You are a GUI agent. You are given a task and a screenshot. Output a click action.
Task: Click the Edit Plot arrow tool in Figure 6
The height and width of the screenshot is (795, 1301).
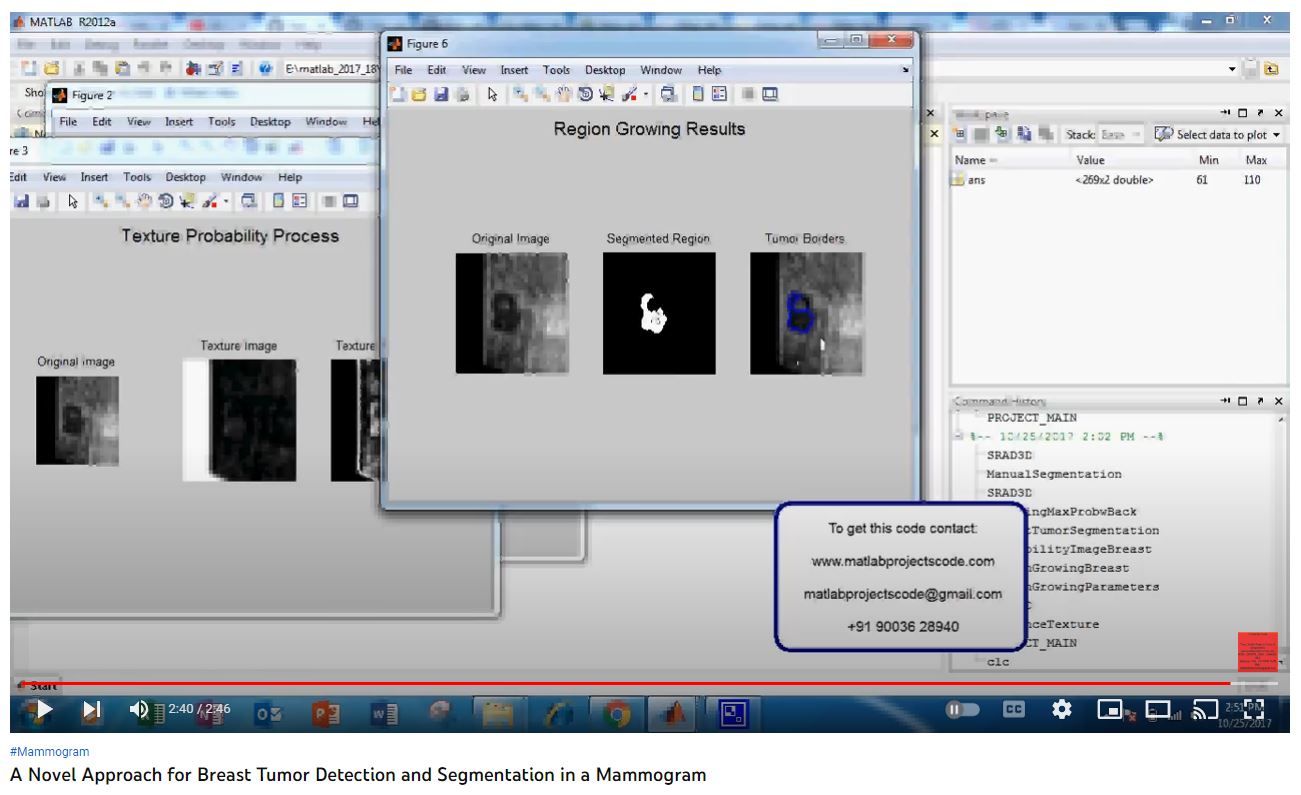[x=492, y=95]
